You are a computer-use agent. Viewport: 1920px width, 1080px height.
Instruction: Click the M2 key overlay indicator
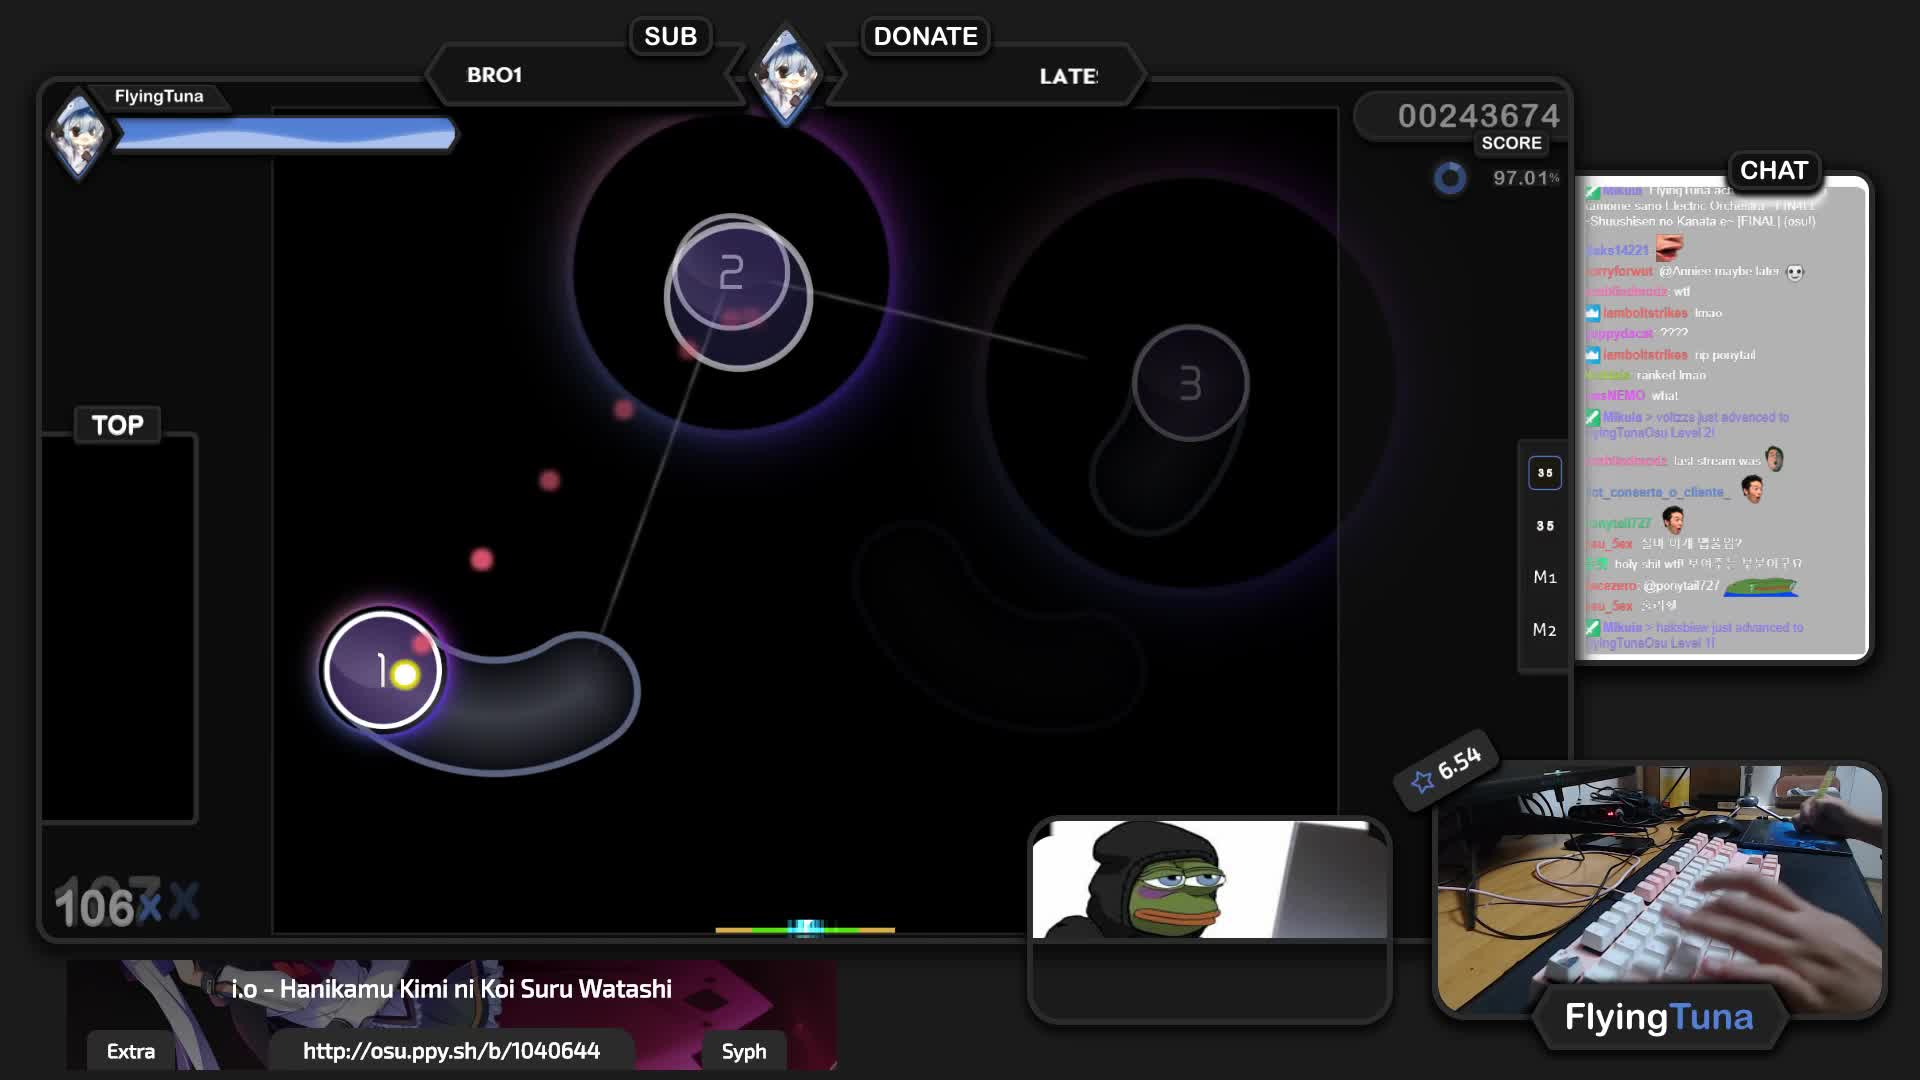[1545, 630]
